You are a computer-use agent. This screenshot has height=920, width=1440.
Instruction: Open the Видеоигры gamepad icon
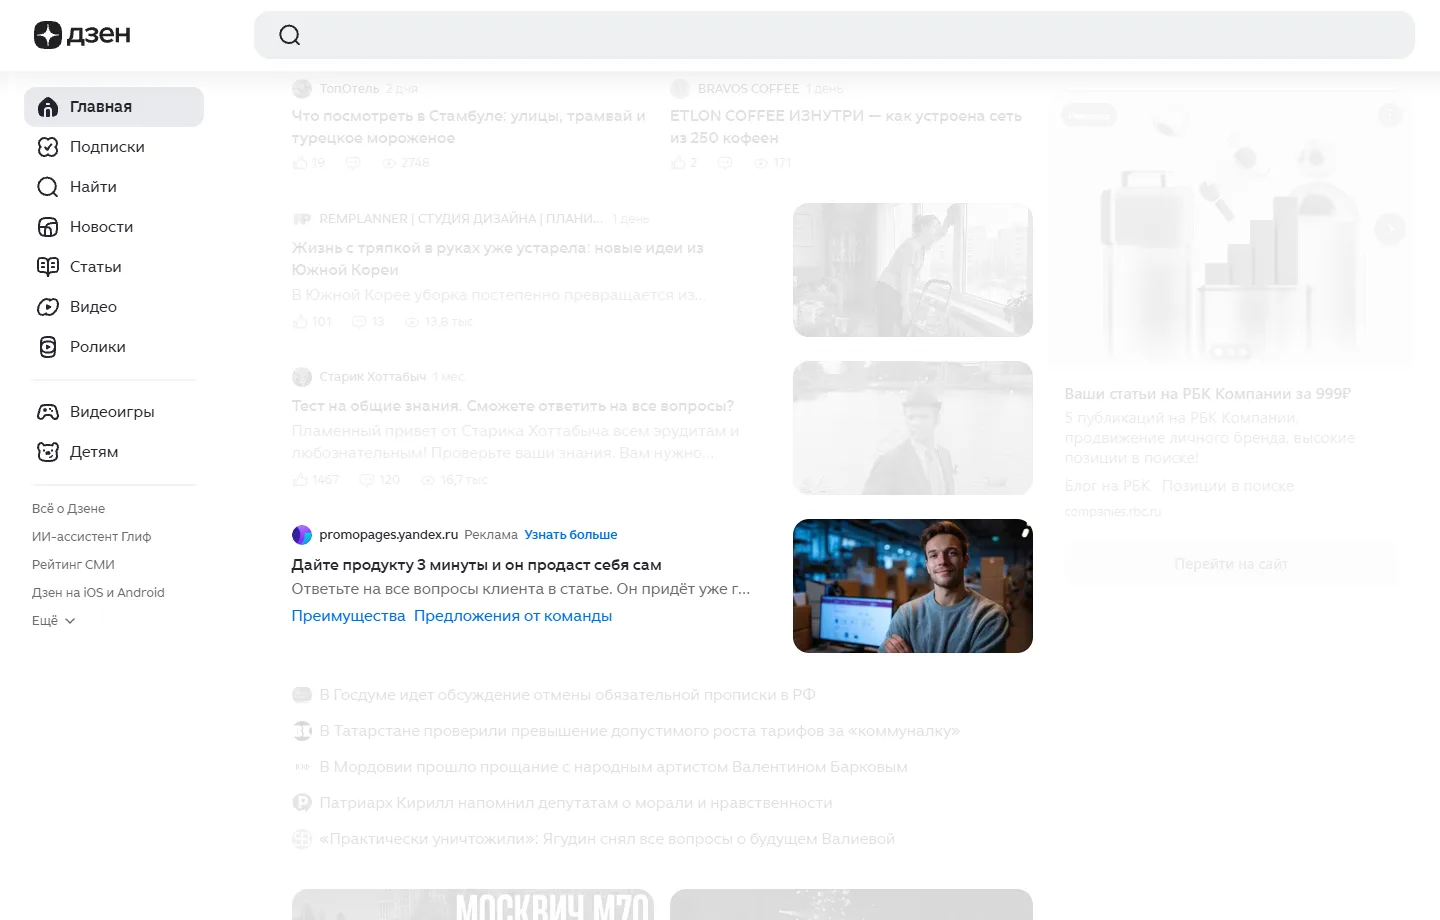(x=48, y=412)
